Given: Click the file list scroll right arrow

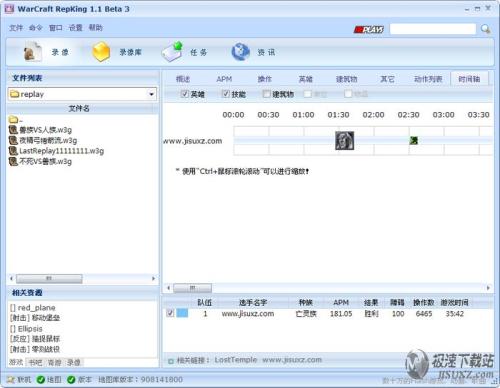Looking at the screenshot, I should [153, 278].
